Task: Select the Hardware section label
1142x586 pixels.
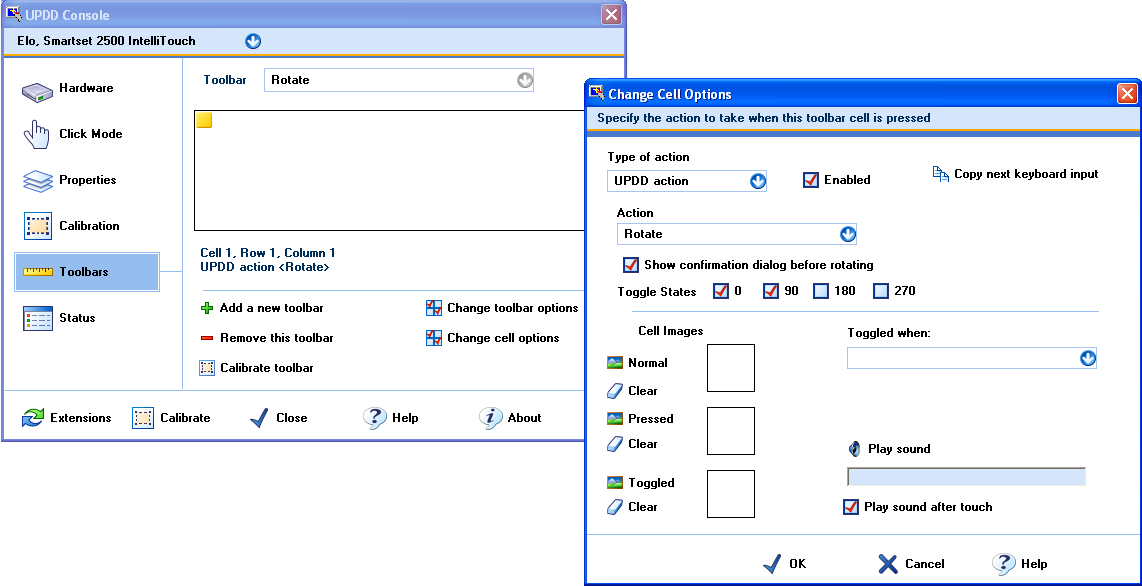Action: [86, 88]
